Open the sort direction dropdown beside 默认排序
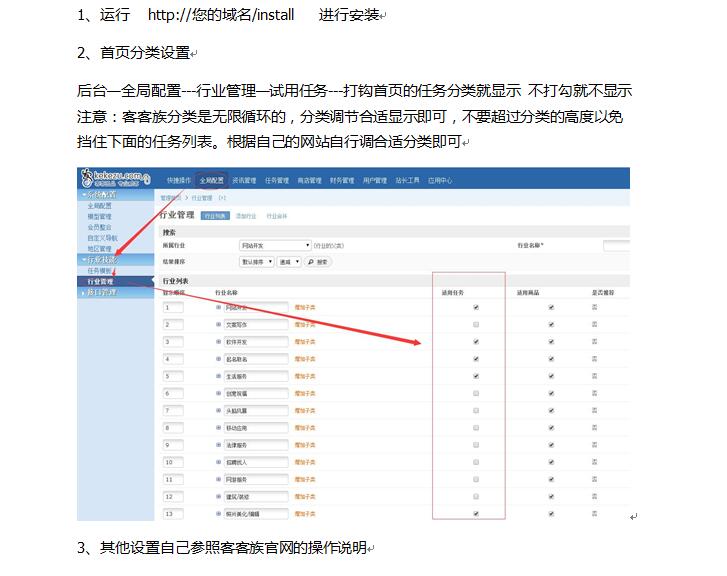The height and width of the screenshot is (576, 727). click(x=289, y=262)
